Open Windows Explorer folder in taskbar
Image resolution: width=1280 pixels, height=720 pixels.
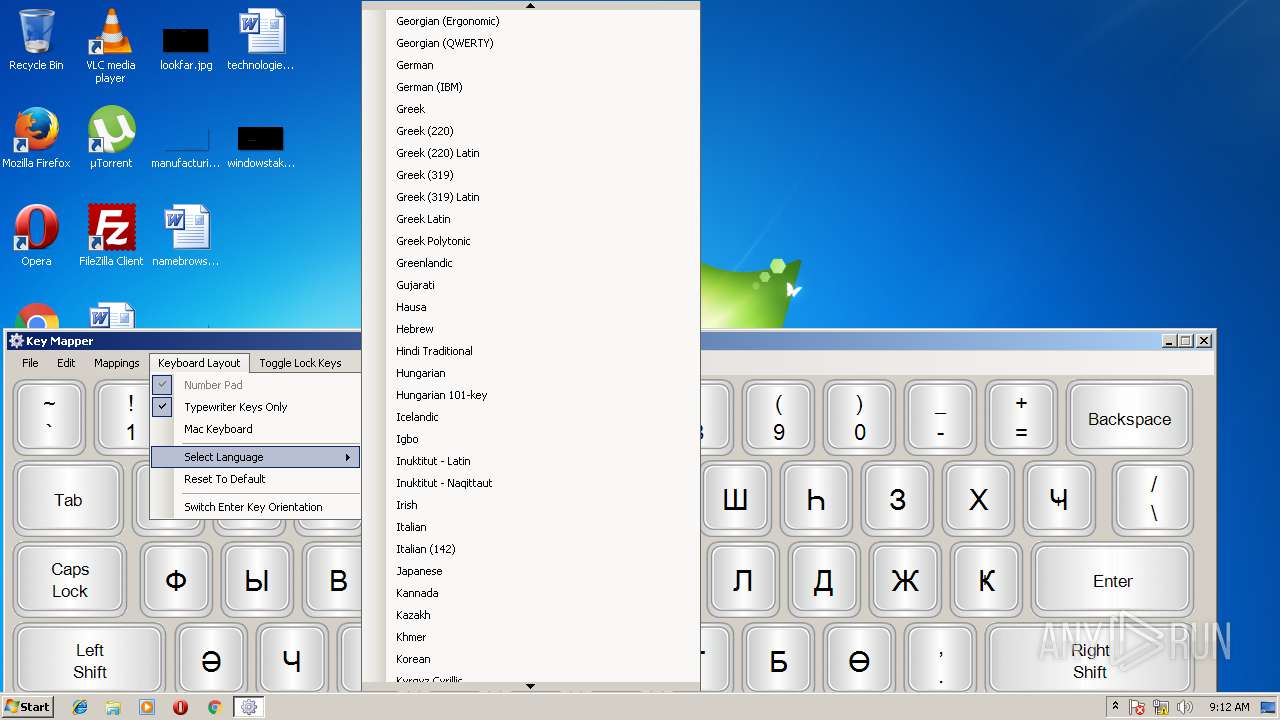point(113,707)
